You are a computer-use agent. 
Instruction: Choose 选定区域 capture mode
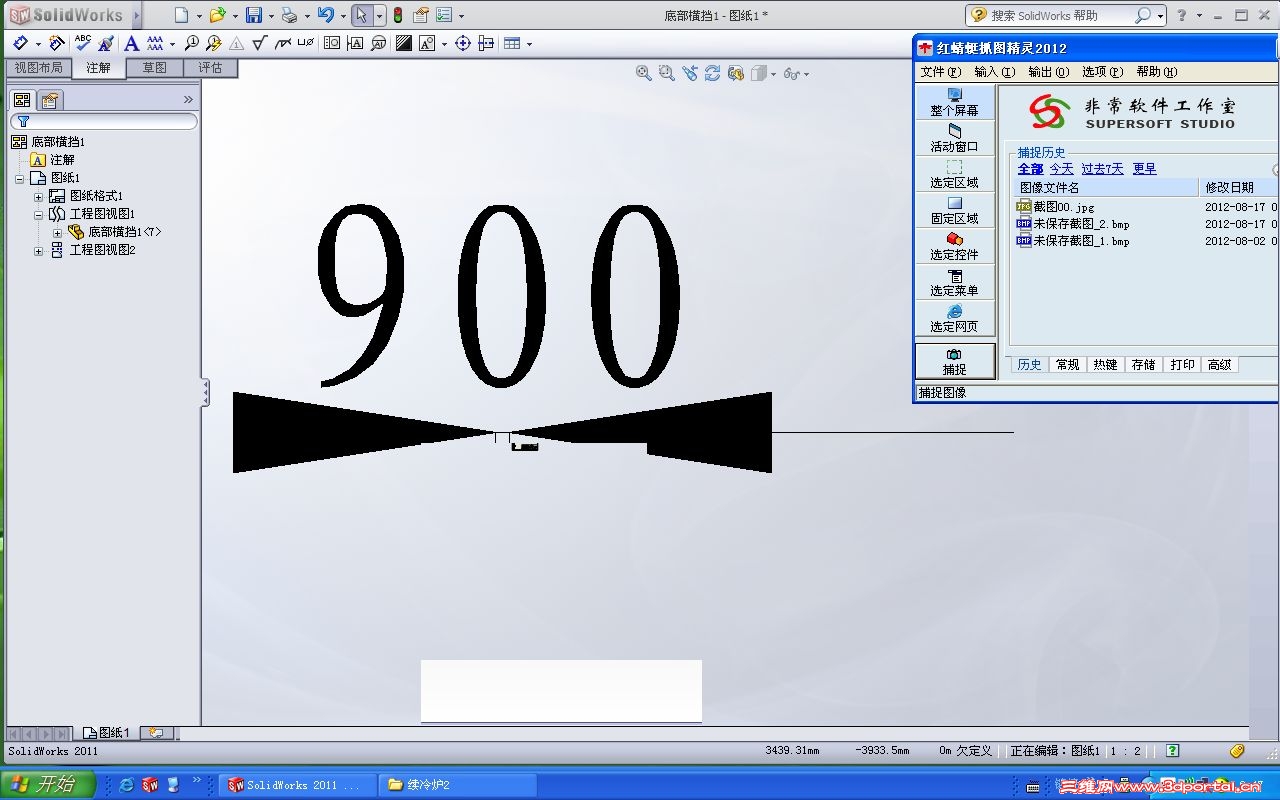click(955, 174)
